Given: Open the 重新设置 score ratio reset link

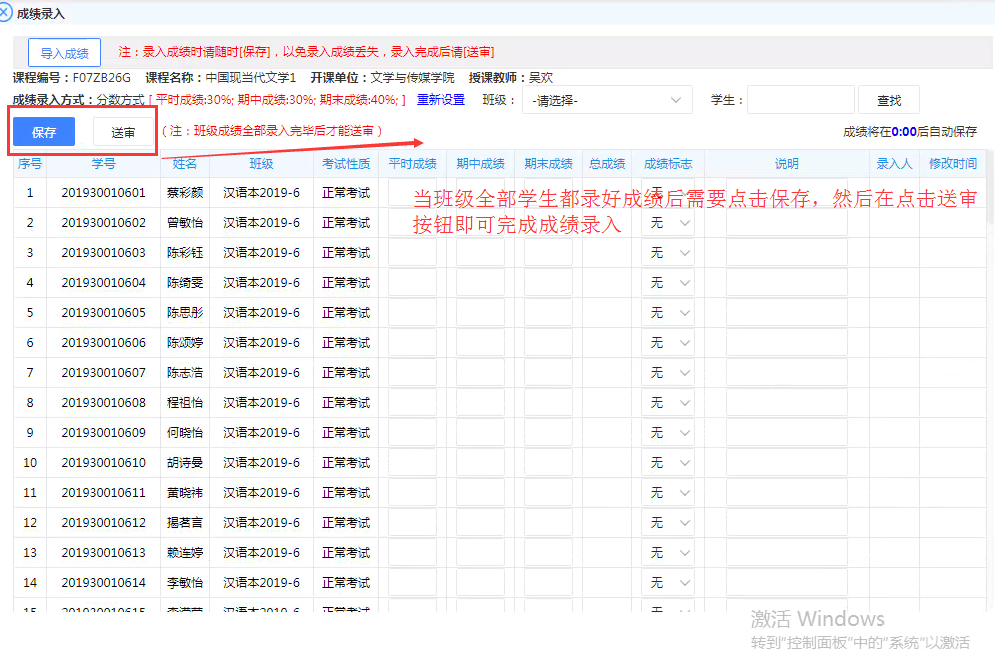Looking at the screenshot, I should 442,99.
